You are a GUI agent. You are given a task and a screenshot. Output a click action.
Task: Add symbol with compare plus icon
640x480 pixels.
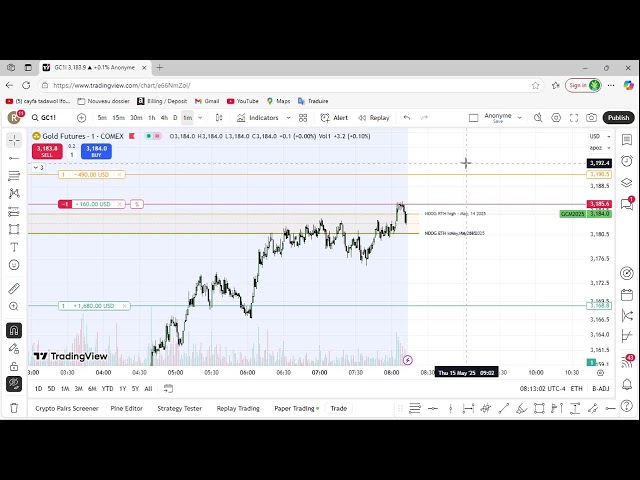point(82,118)
